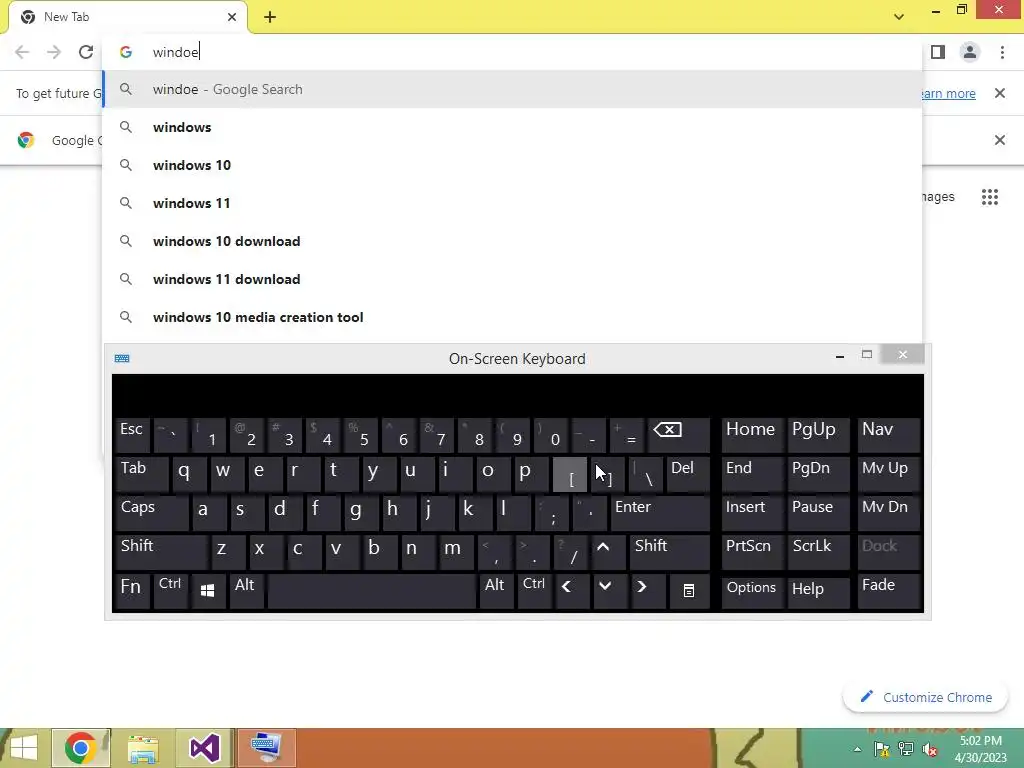The width and height of the screenshot is (1024, 768).
Task: Tap the PrtScn key
Action: (x=752, y=552)
